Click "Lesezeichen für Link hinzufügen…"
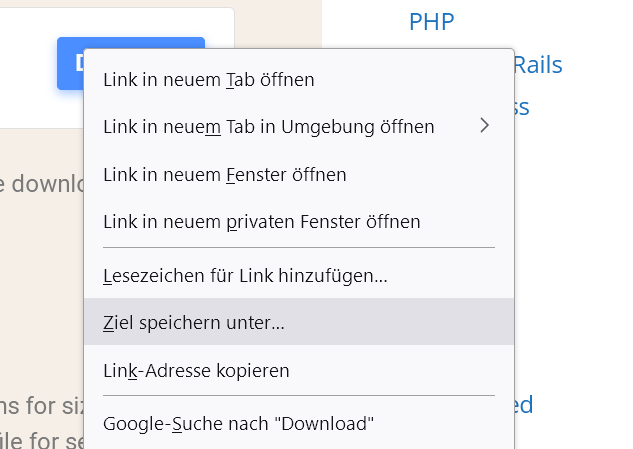This screenshot has height=449, width=633. click(245, 275)
